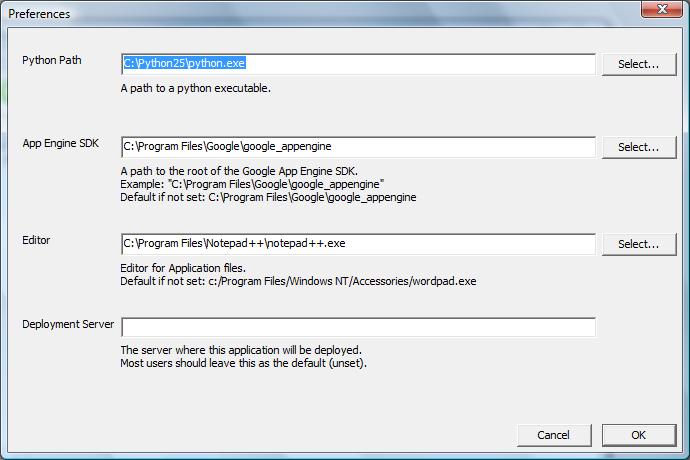Click the Python Path label

tap(52, 60)
